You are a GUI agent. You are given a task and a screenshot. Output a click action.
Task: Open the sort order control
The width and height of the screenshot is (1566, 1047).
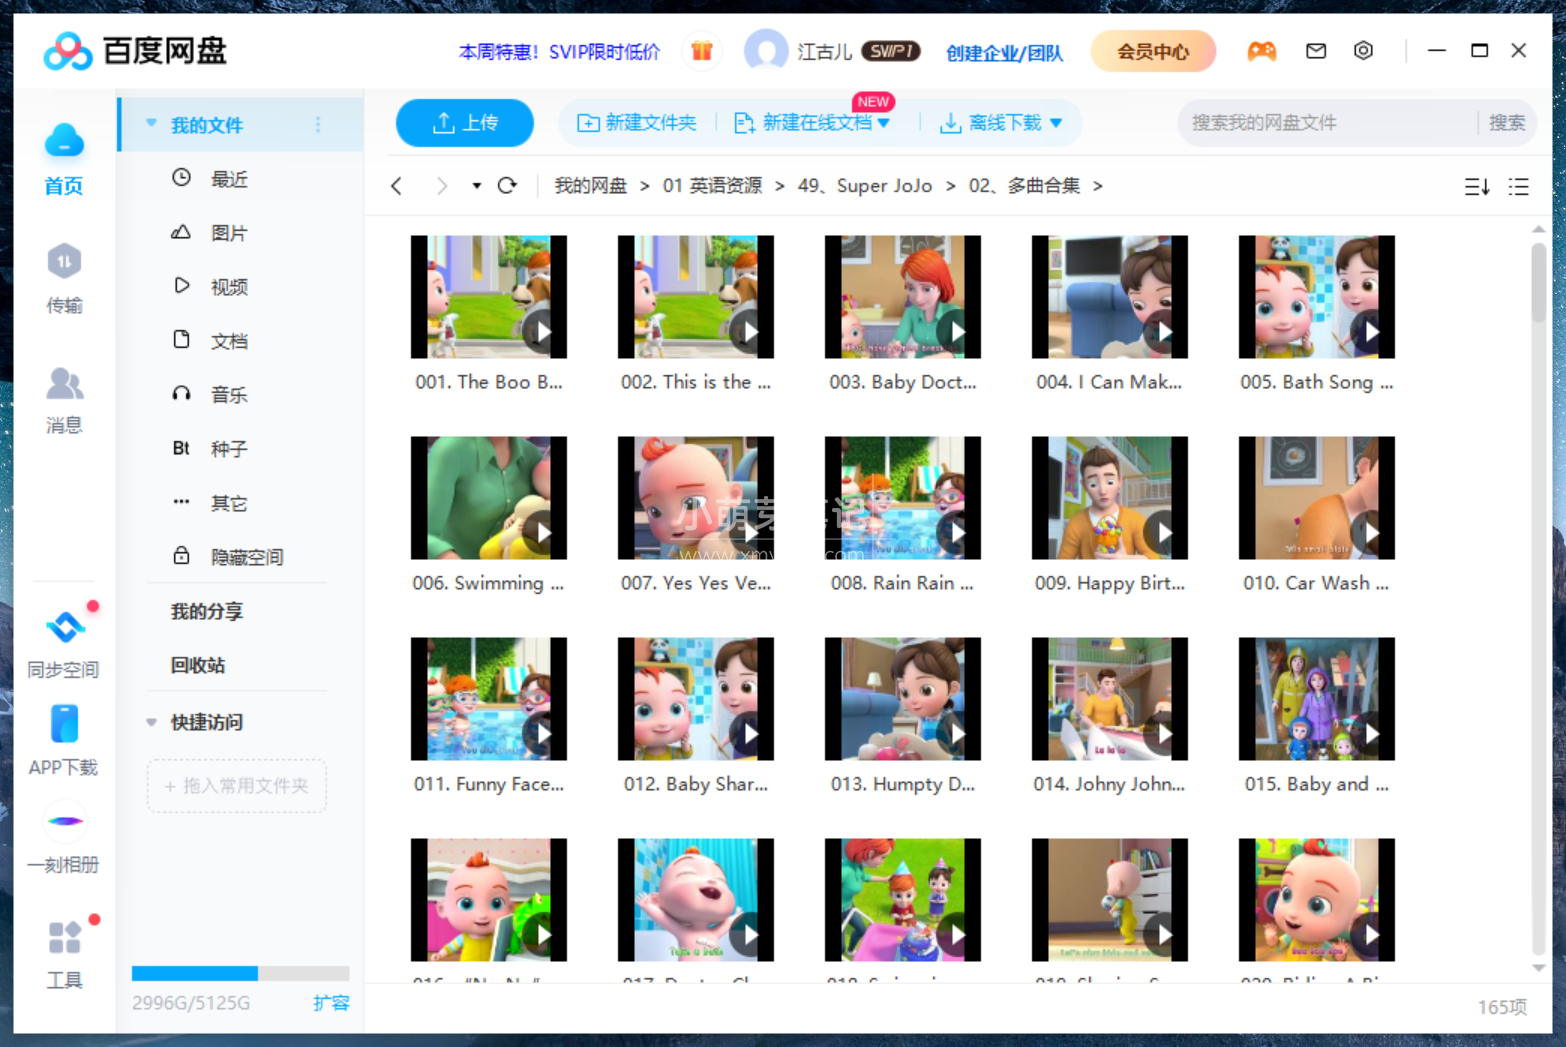coord(1476,186)
